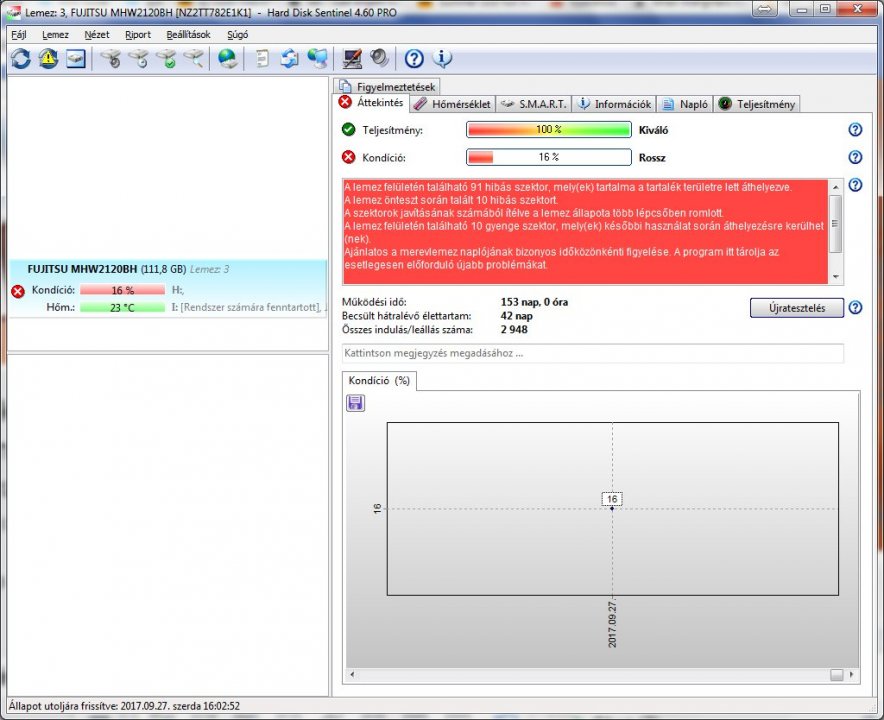Open the disk panel toolbar icon
Viewport: 884px width, 720px height.
click(76, 59)
